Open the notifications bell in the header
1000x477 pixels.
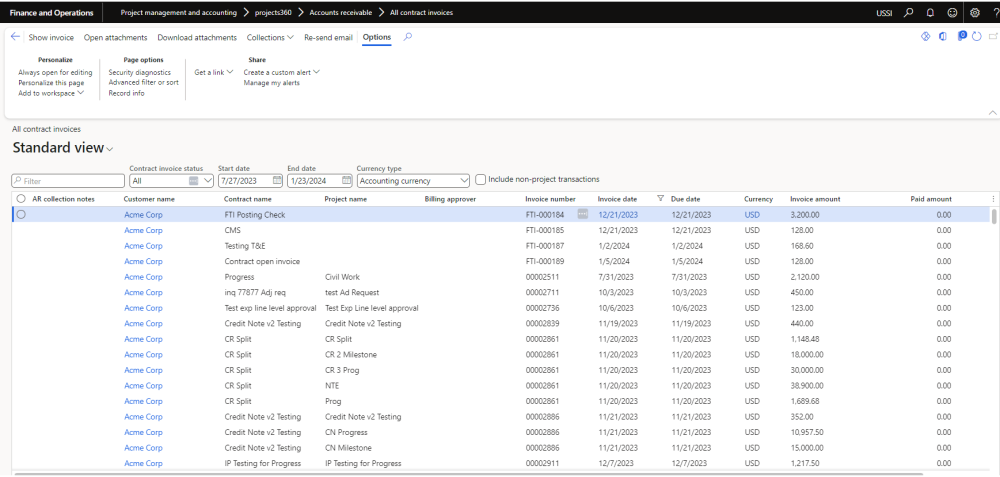930,13
